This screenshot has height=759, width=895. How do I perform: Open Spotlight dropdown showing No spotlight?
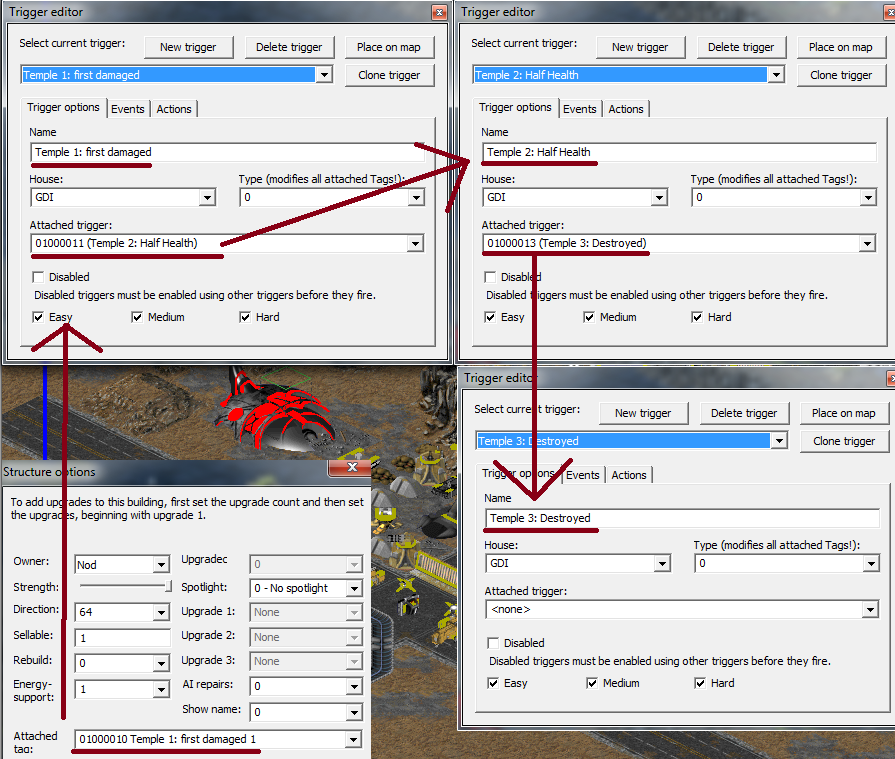[x=354, y=588]
